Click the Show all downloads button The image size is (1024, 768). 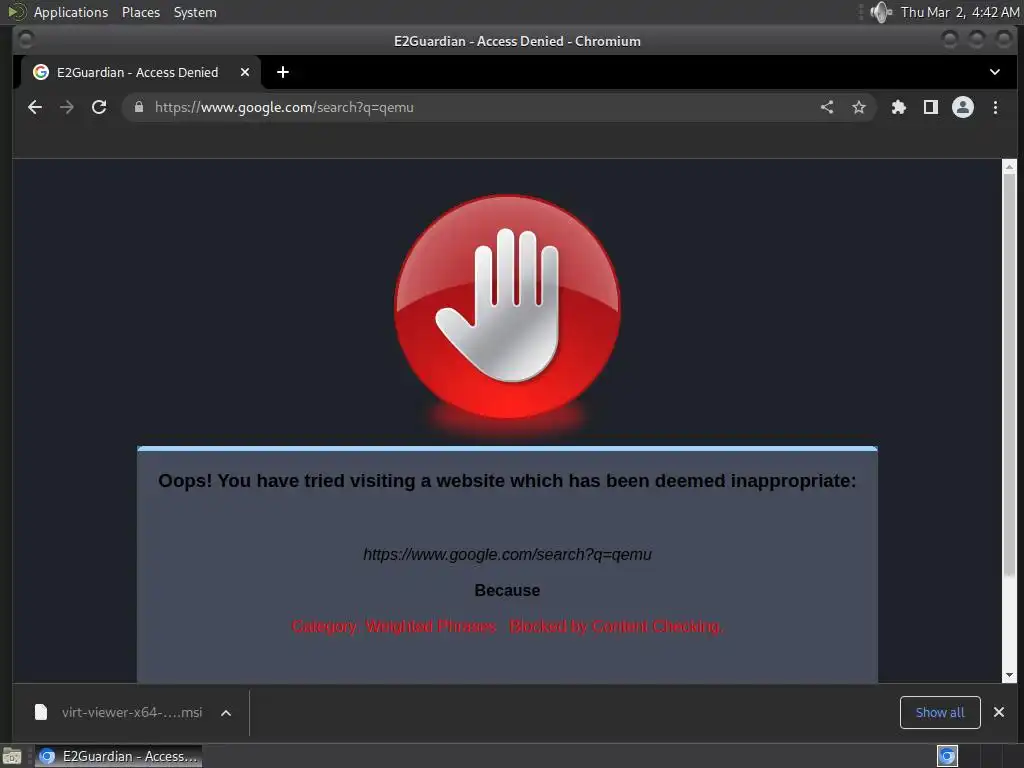940,712
